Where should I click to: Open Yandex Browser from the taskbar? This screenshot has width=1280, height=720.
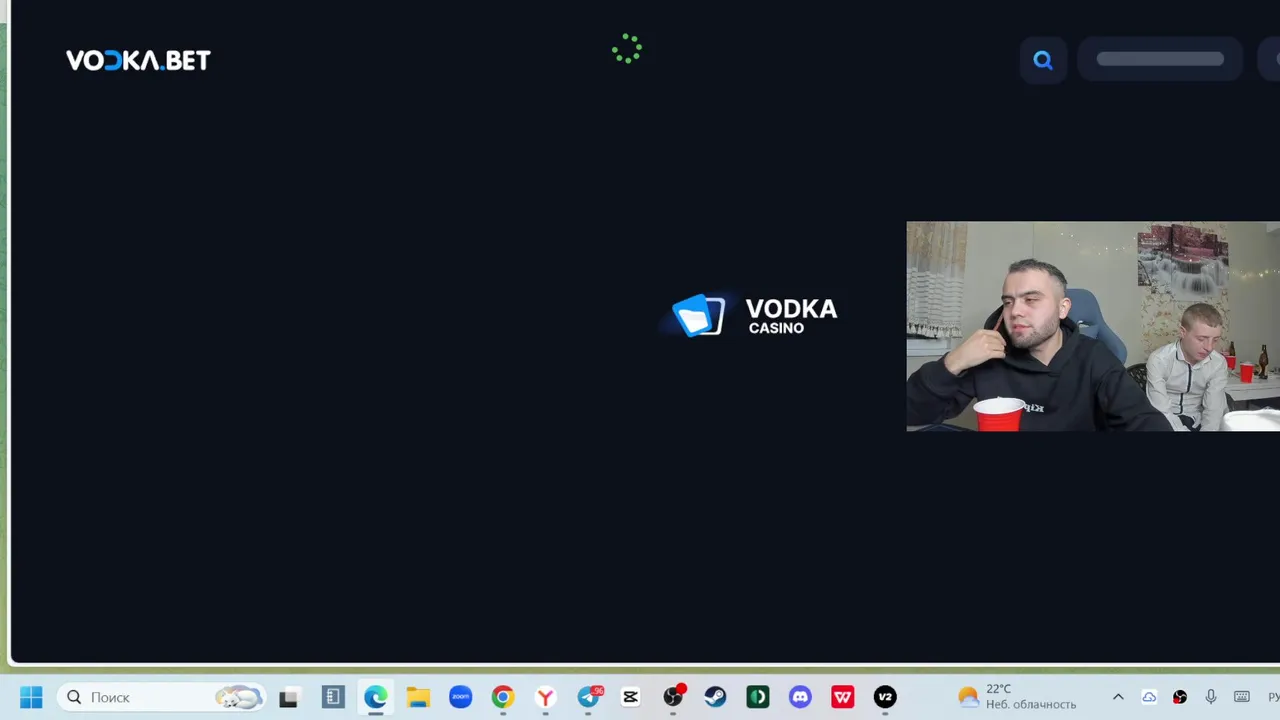[x=545, y=697]
